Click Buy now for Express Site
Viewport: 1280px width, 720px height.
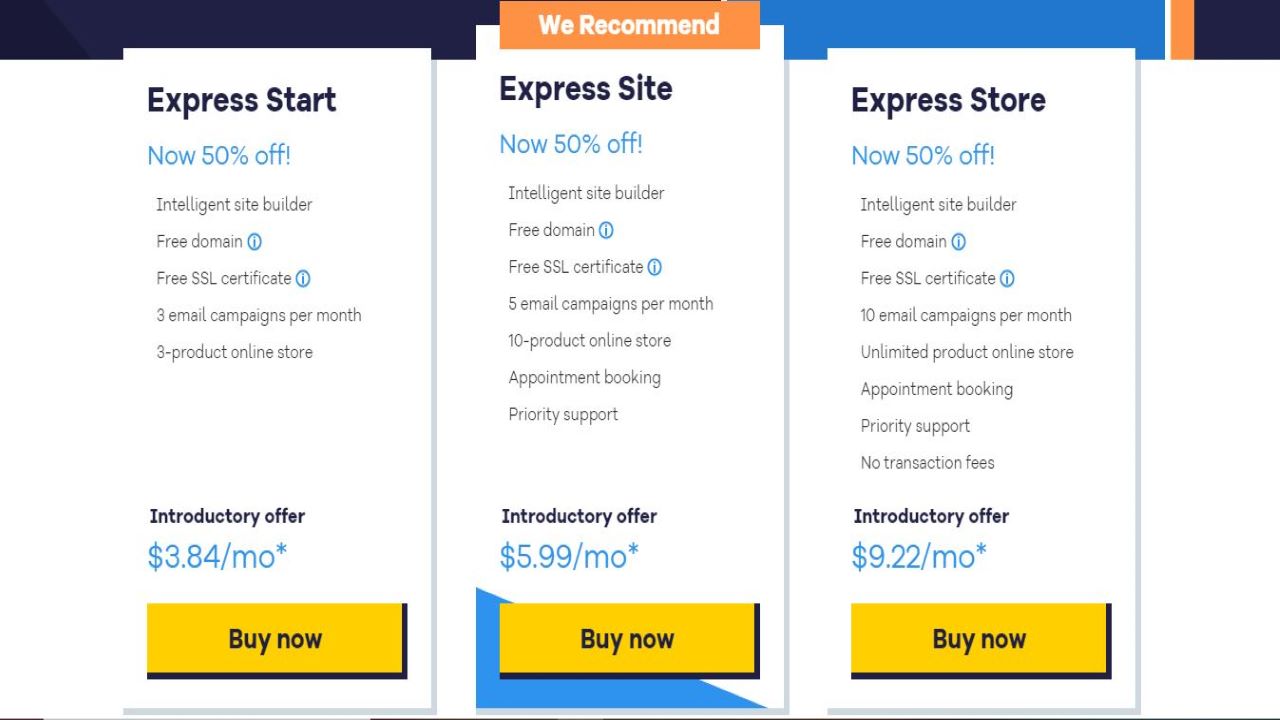627,639
